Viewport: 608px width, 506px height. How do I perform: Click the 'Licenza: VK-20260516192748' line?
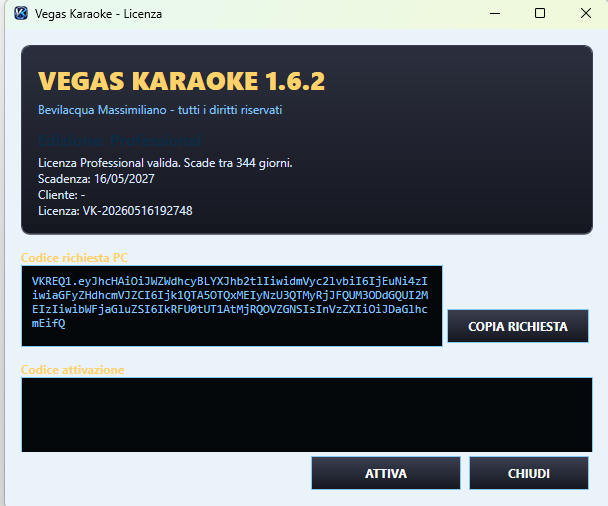pos(115,211)
